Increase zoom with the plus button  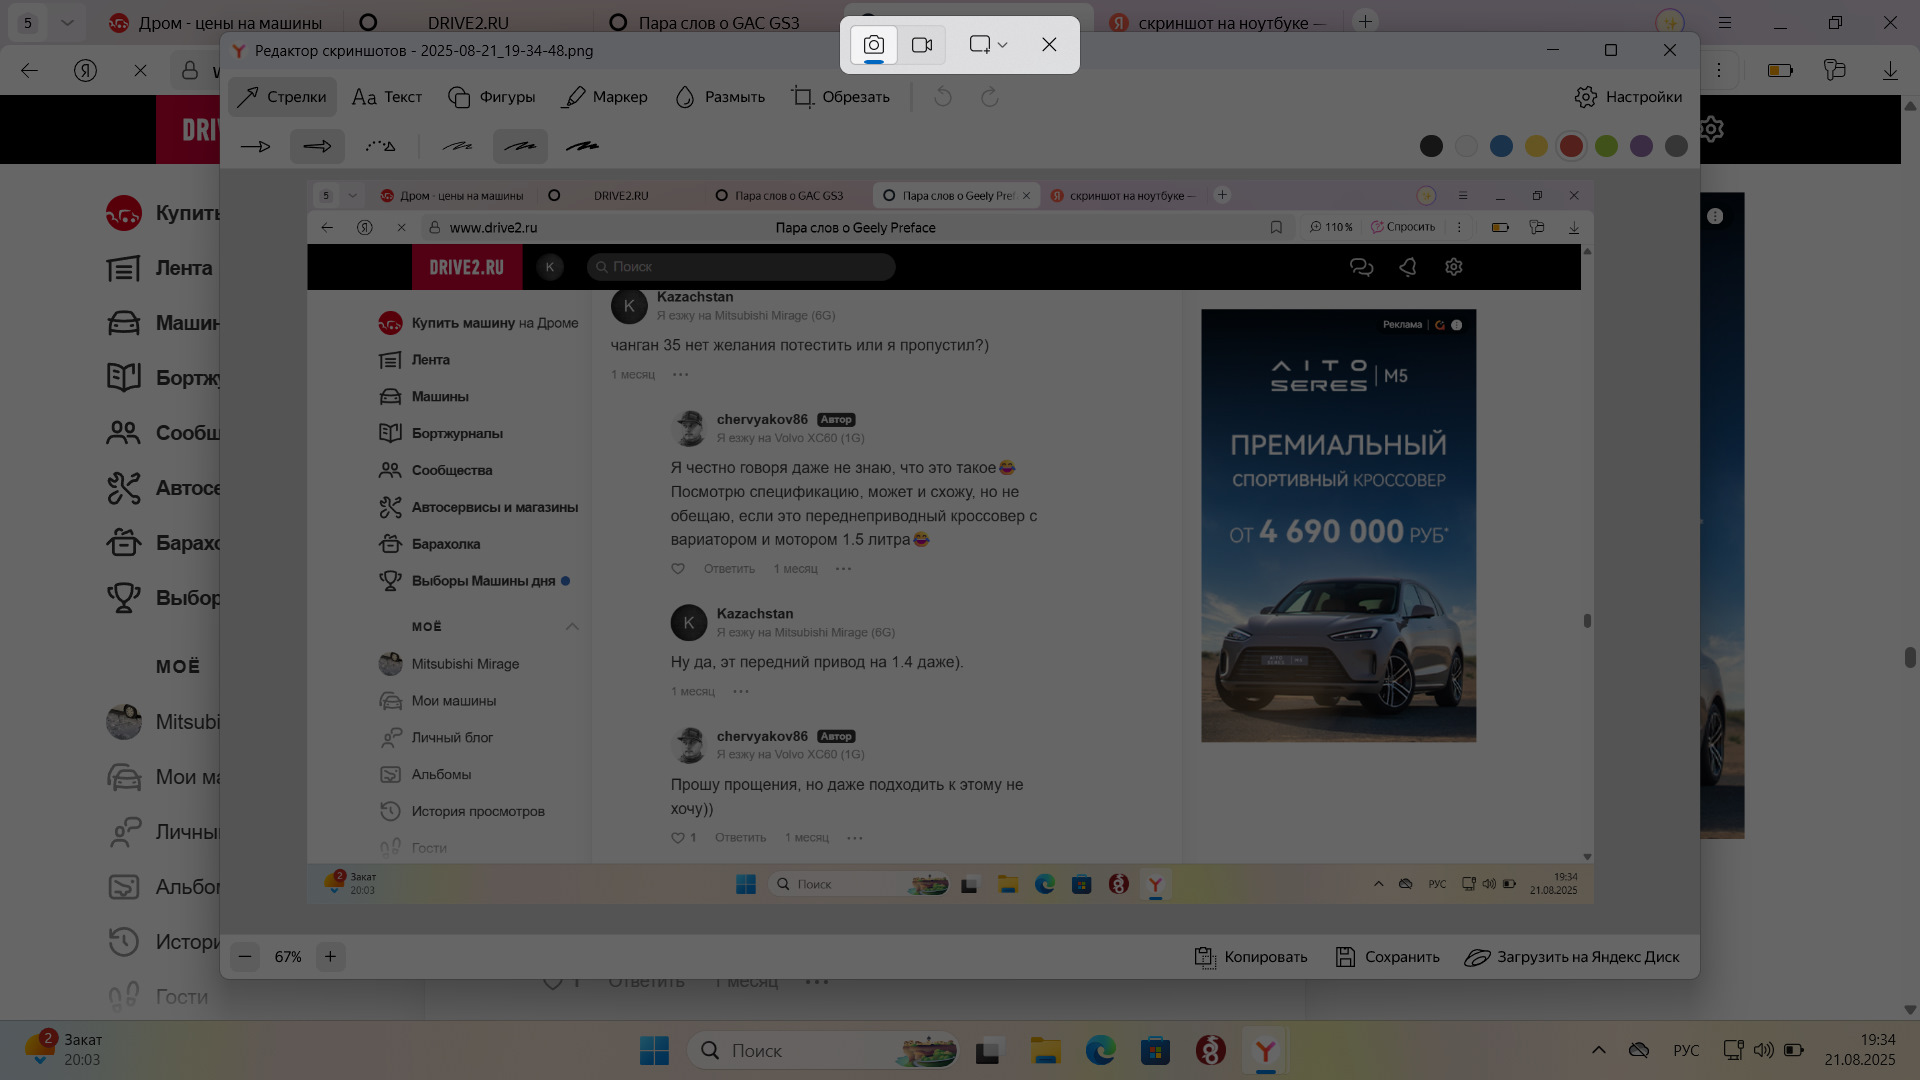330,957
